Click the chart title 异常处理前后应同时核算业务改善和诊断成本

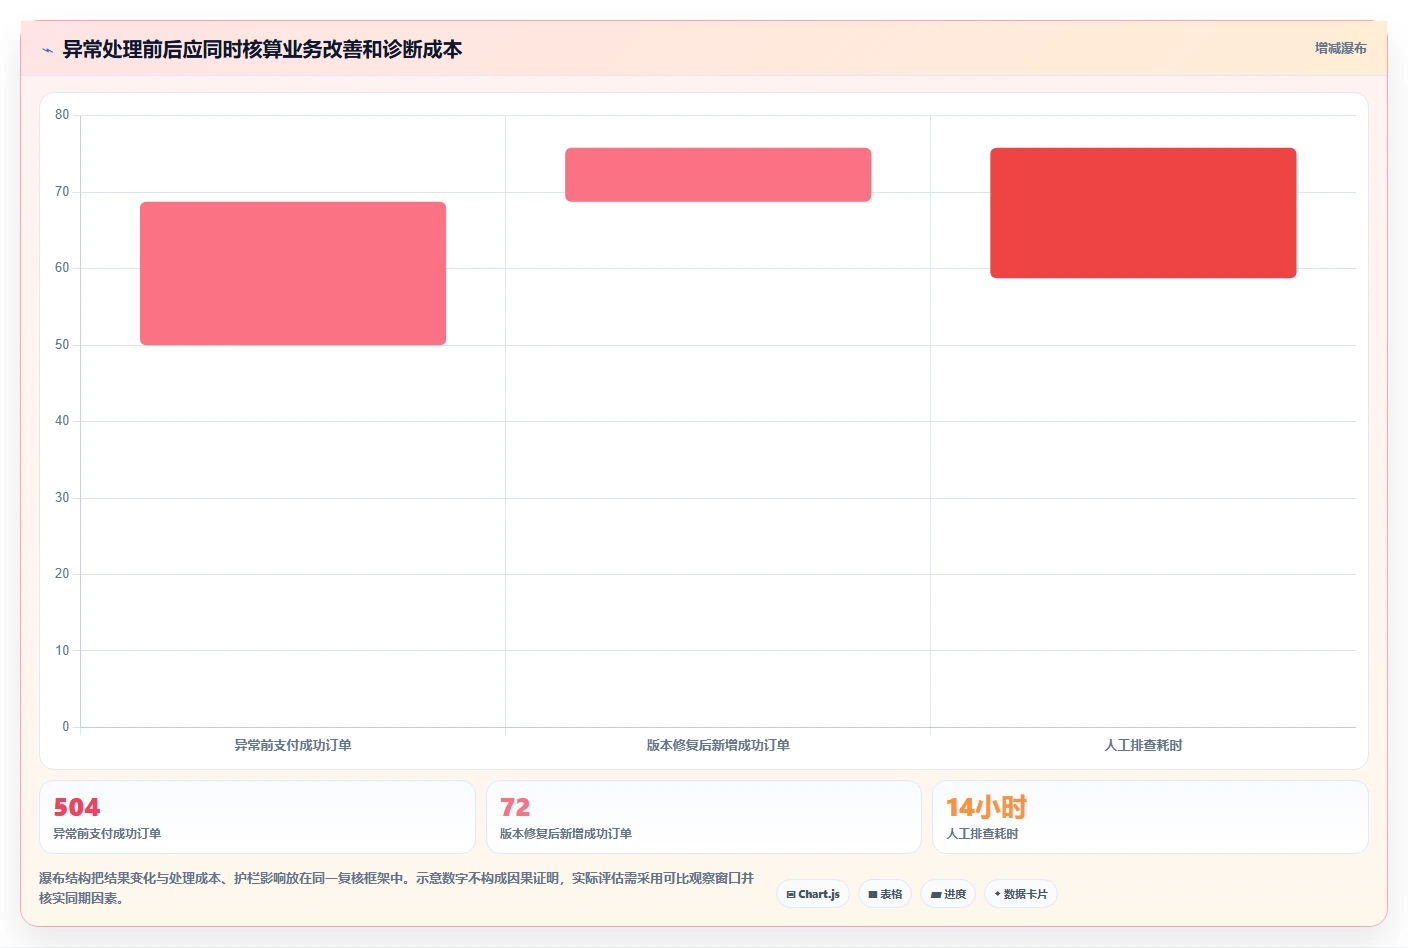pos(262,49)
